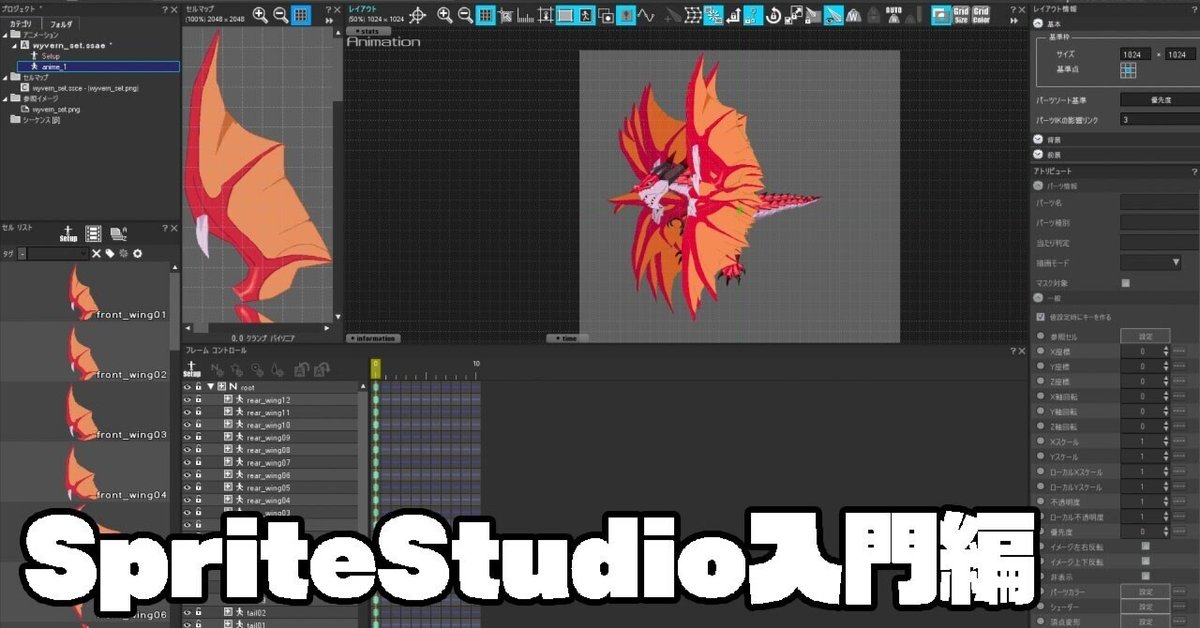Toggle visibility eye of rear_wing12
Screen dimensions: 1200x628
[x=187, y=399]
